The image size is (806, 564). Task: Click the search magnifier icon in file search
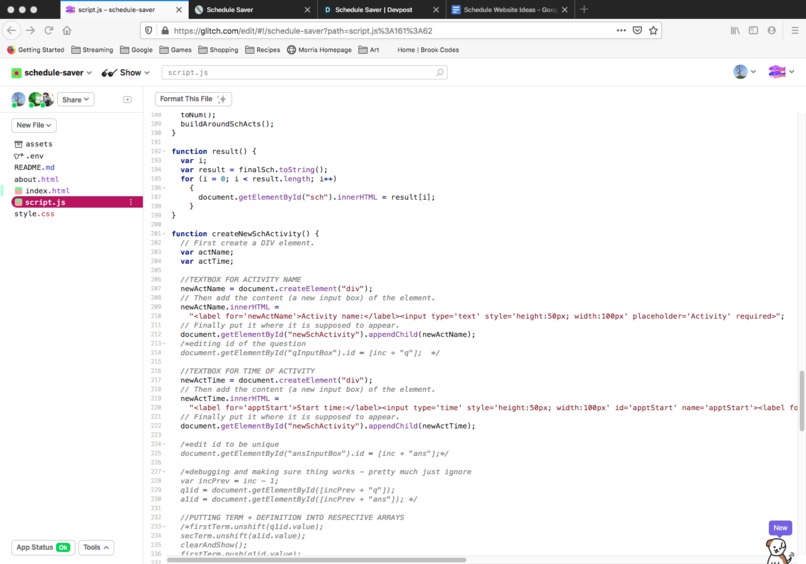coord(440,72)
